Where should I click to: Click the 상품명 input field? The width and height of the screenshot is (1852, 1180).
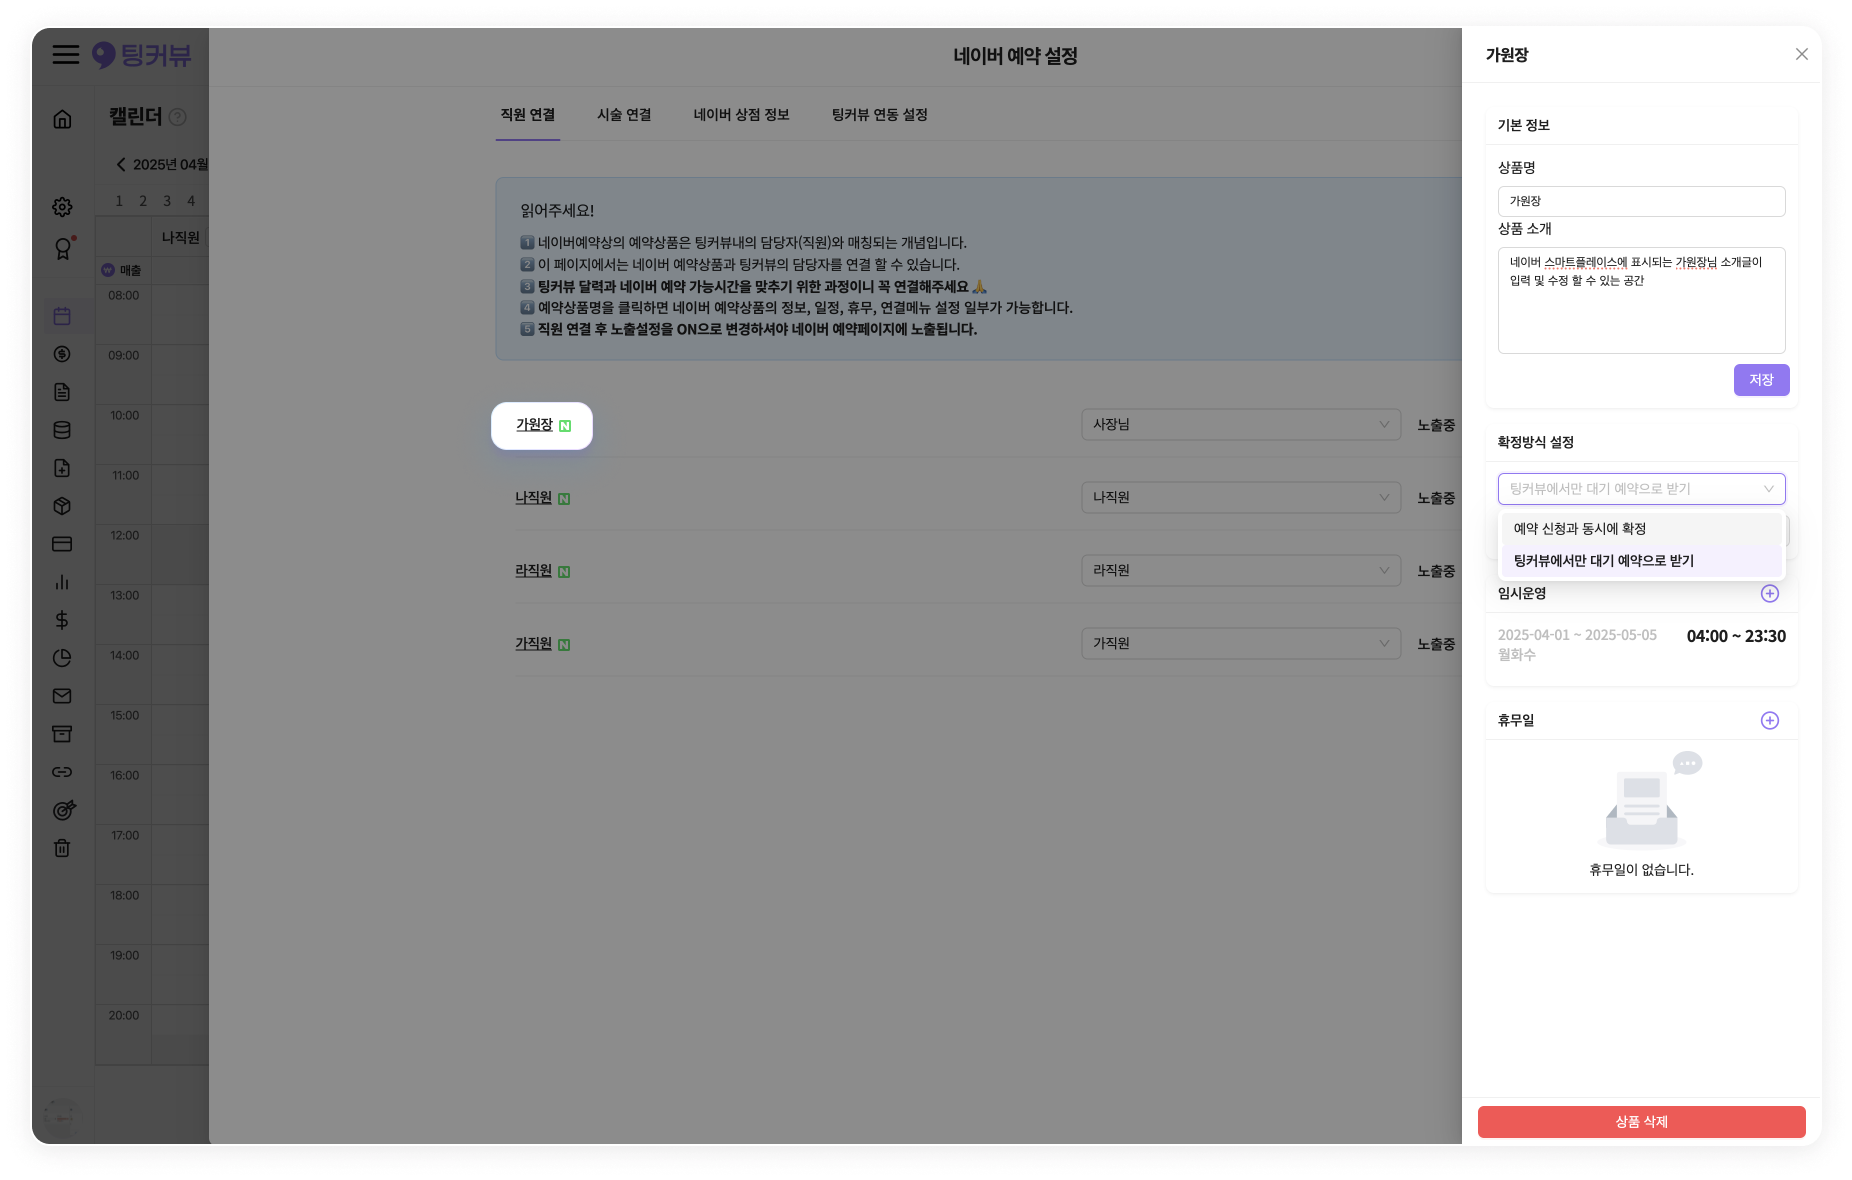pyautogui.click(x=1641, y=201)
